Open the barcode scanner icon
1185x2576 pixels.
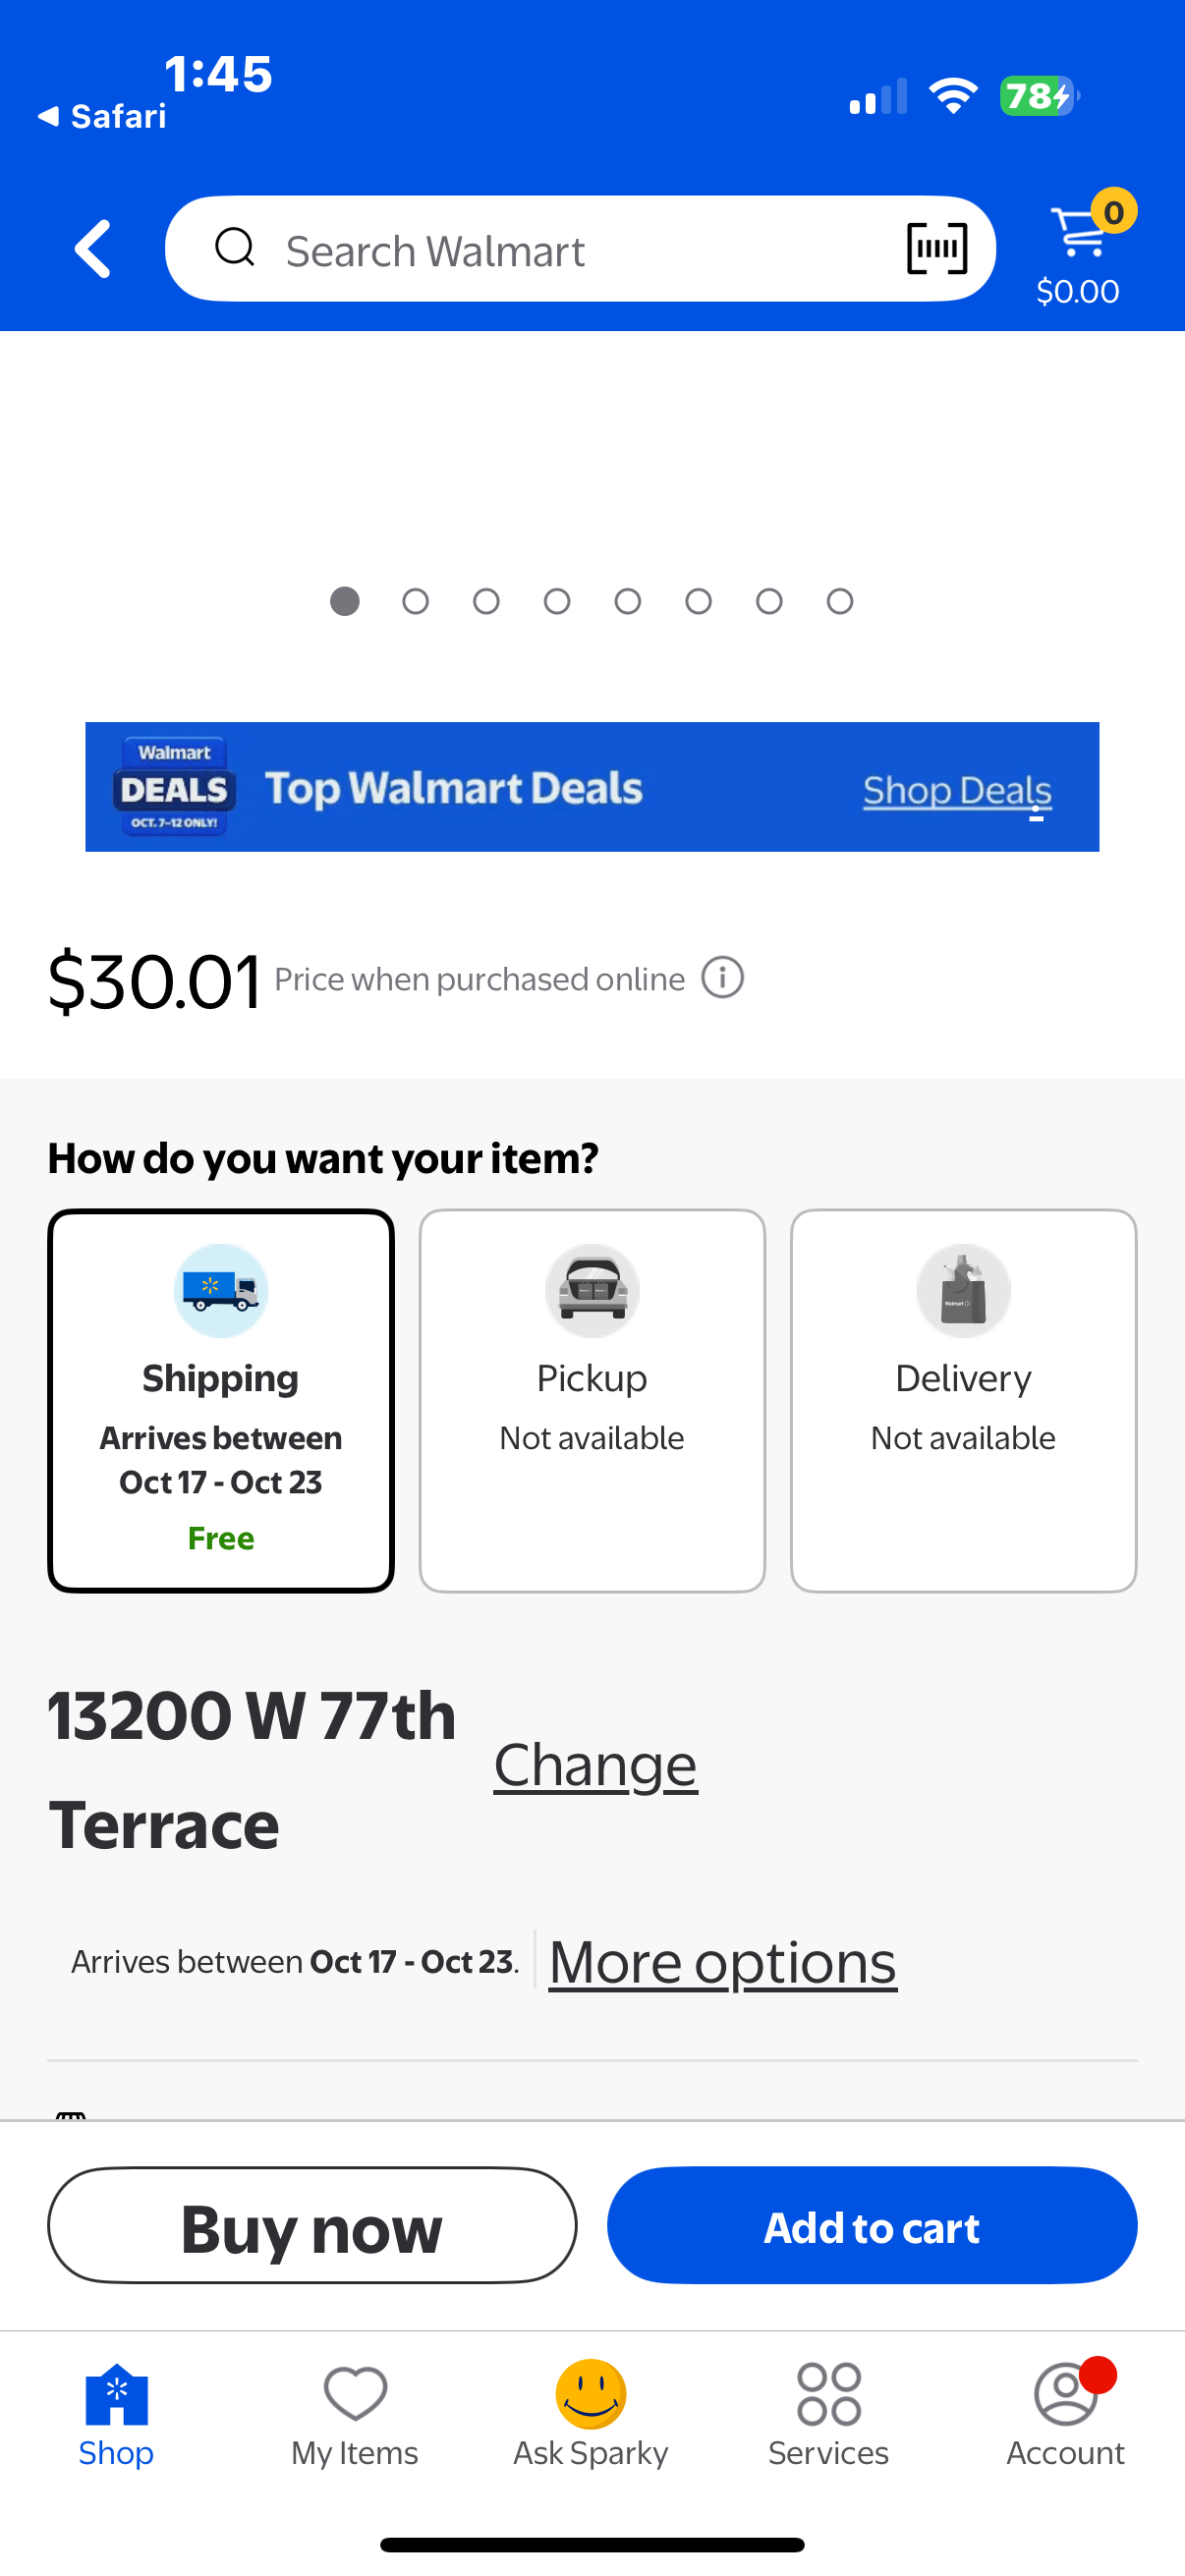pos(936,249)
